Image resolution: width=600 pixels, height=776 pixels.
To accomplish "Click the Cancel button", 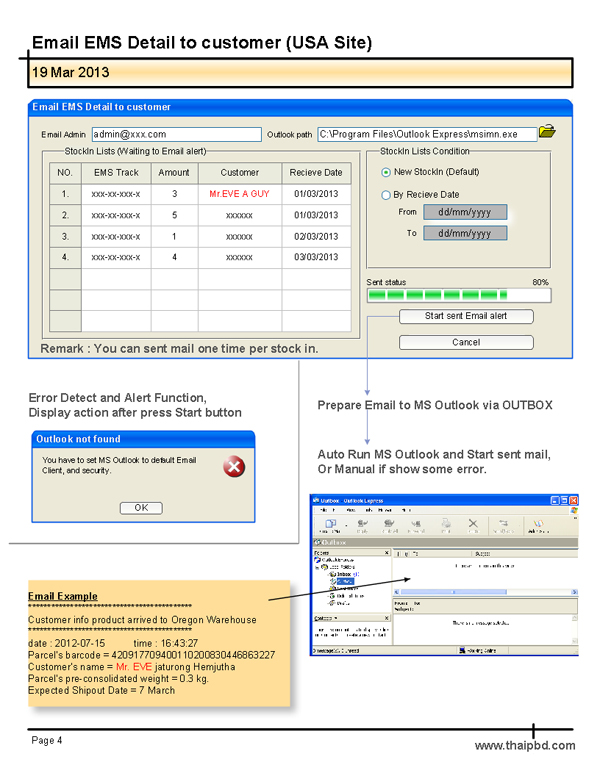I will [466, 342].
